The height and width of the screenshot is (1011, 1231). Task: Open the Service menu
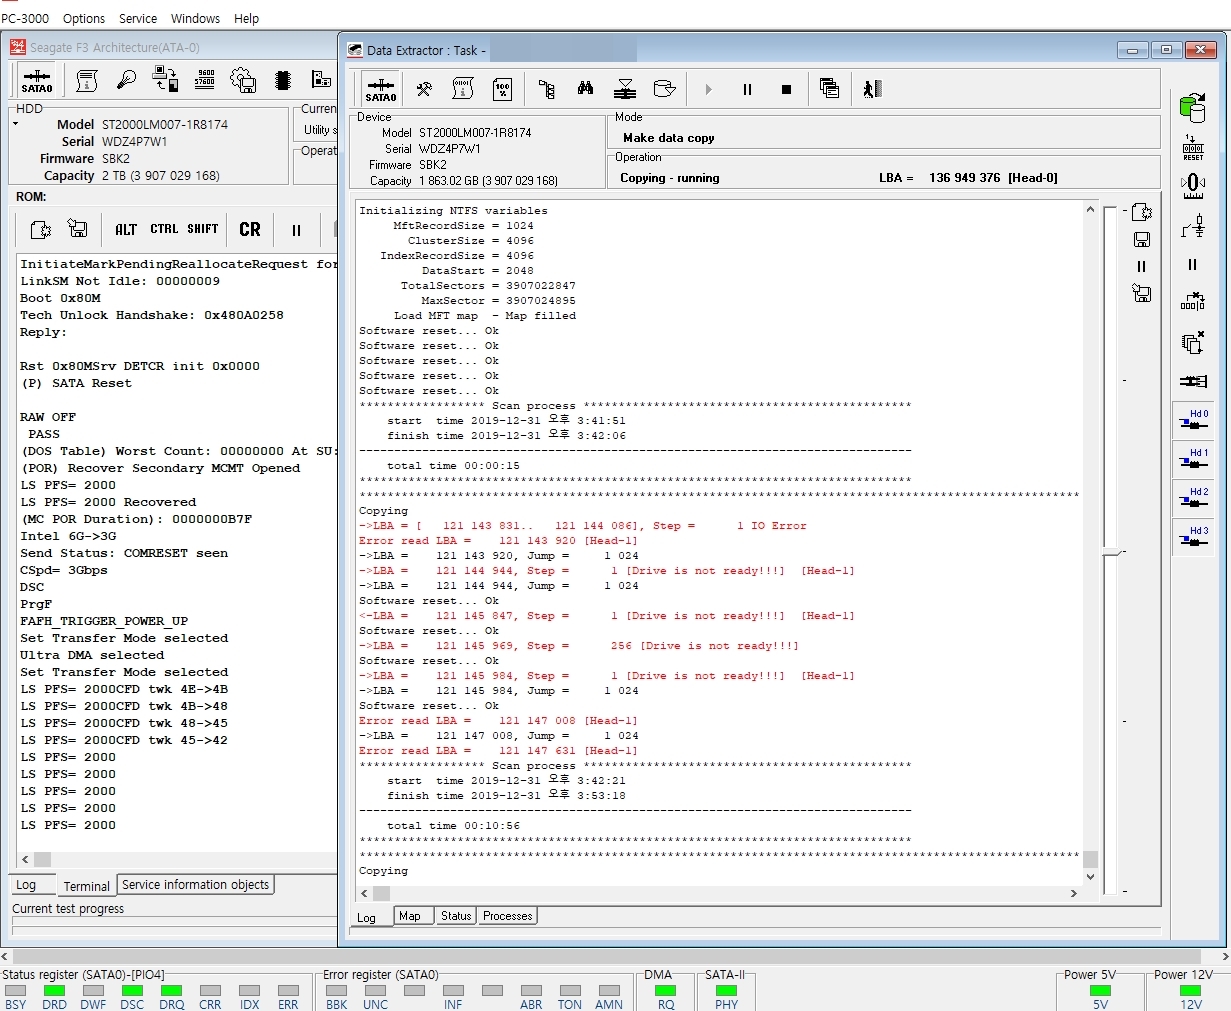pyautogui.click(x=138, y=18)
